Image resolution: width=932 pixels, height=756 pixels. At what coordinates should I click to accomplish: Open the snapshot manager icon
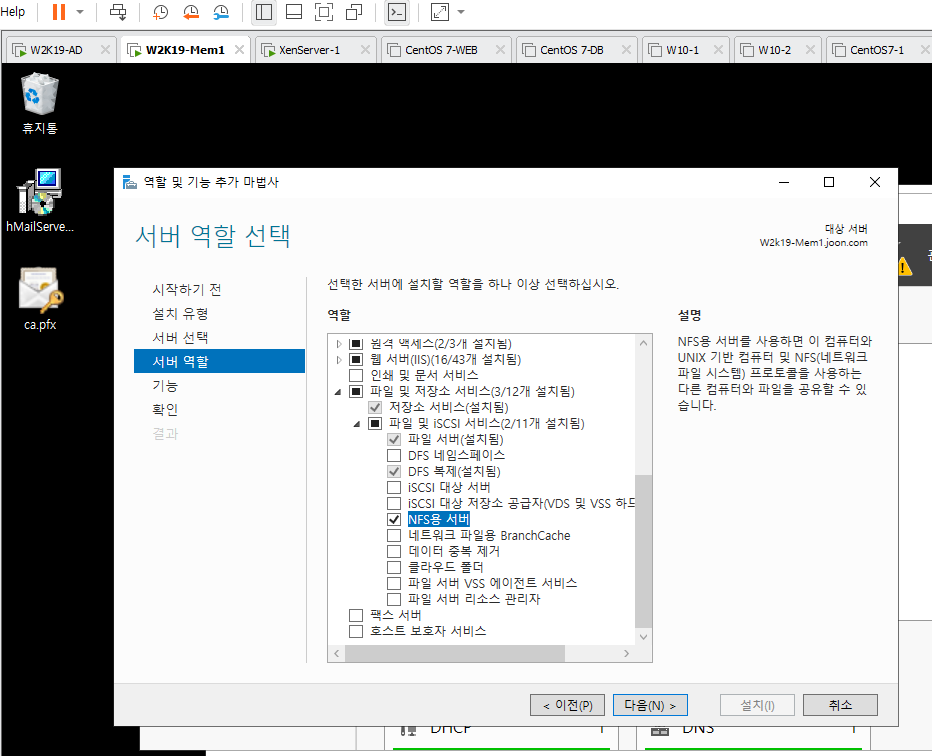(221, 12)
